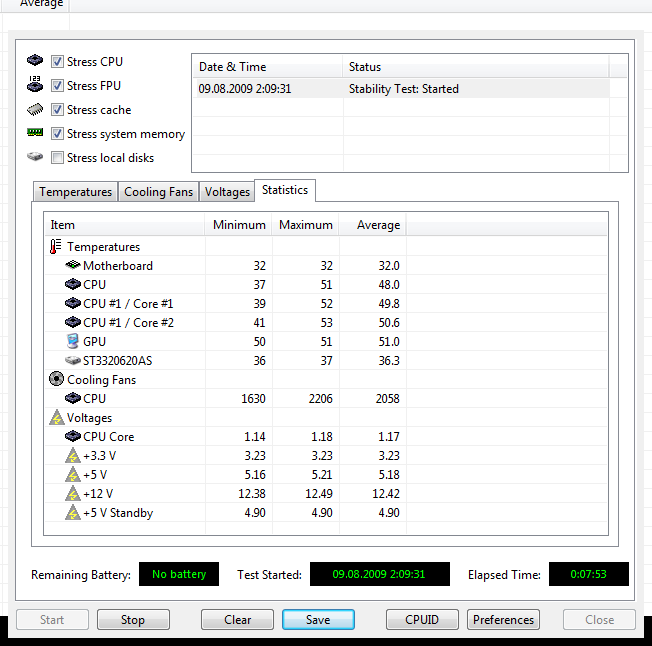Uncheck the Stress CPU checkbox
The width and height of the screenshot is (652, 646).
pos(58,62)
